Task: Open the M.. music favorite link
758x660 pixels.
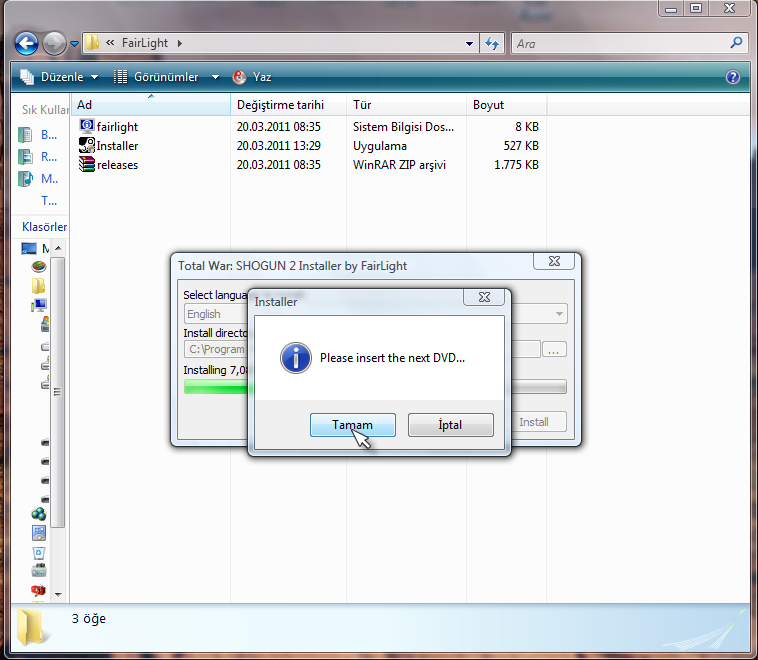Action: click(x=49, y=179)
